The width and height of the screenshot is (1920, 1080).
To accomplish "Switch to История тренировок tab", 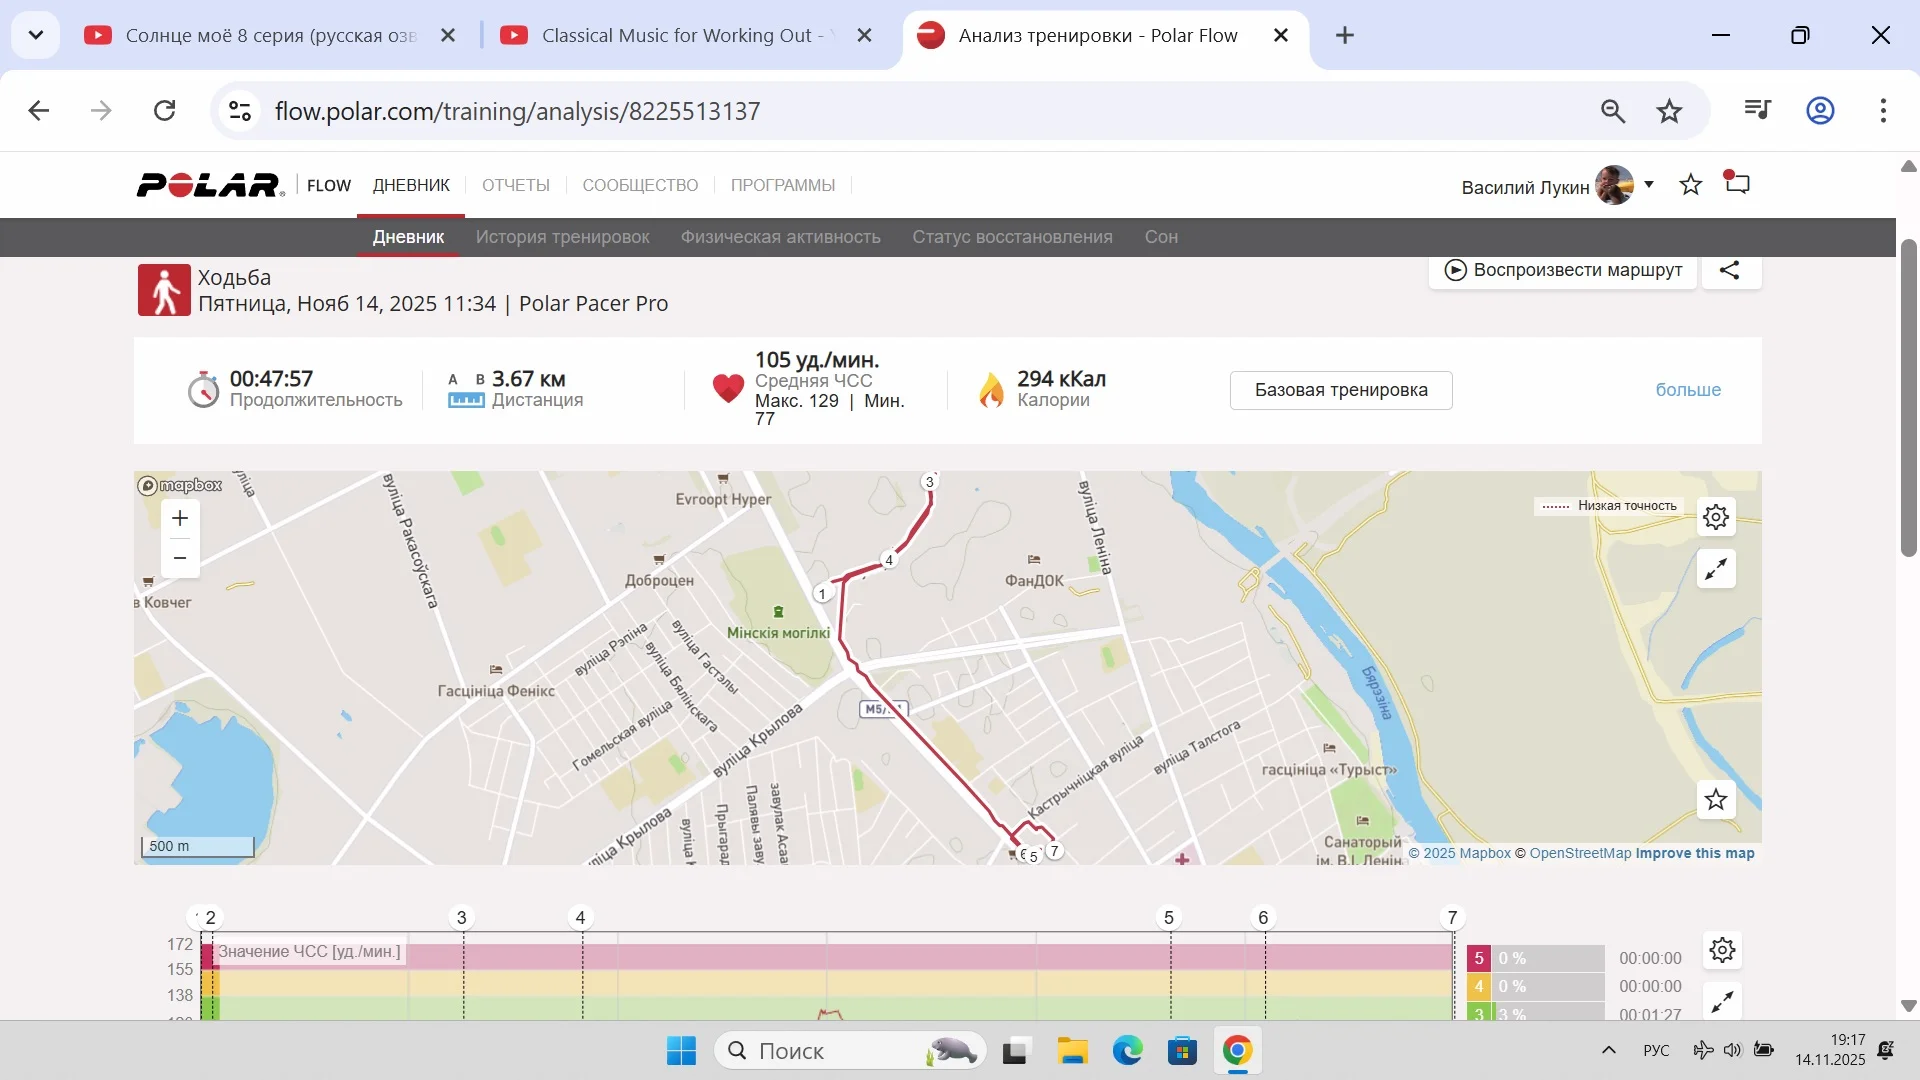I will [x=562, y=237].
